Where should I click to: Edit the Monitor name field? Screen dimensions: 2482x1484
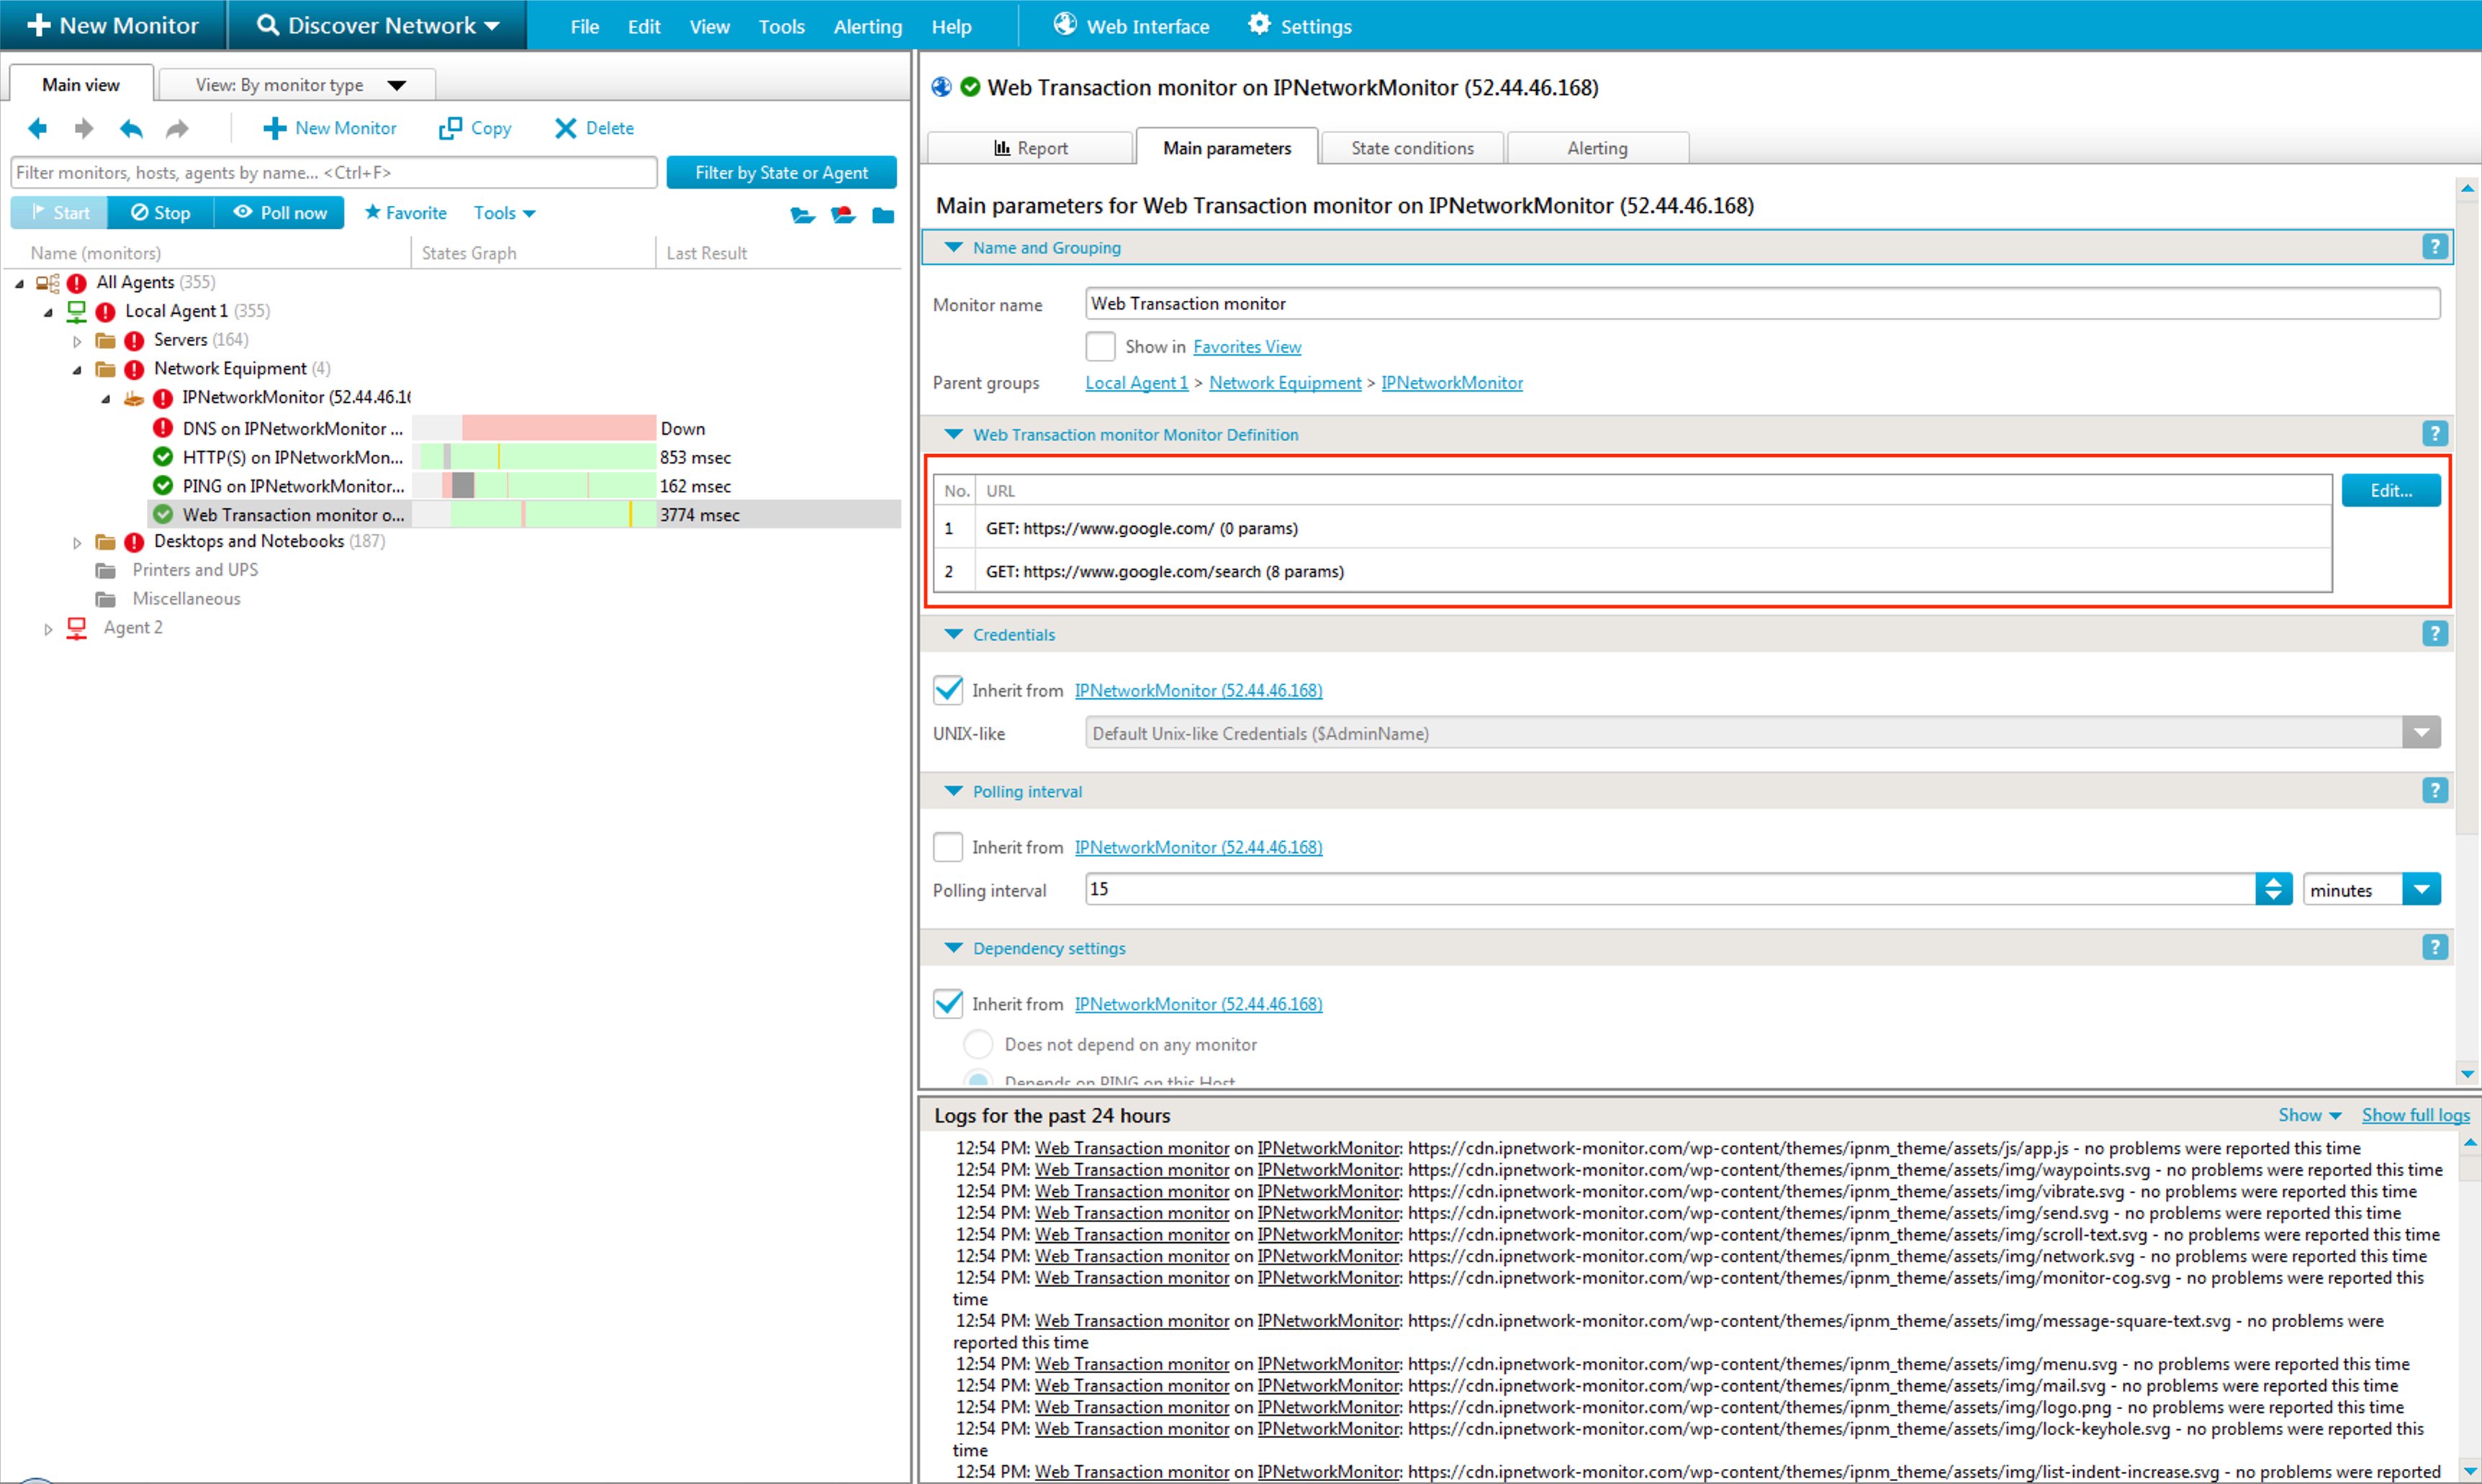click(1762, 303)
